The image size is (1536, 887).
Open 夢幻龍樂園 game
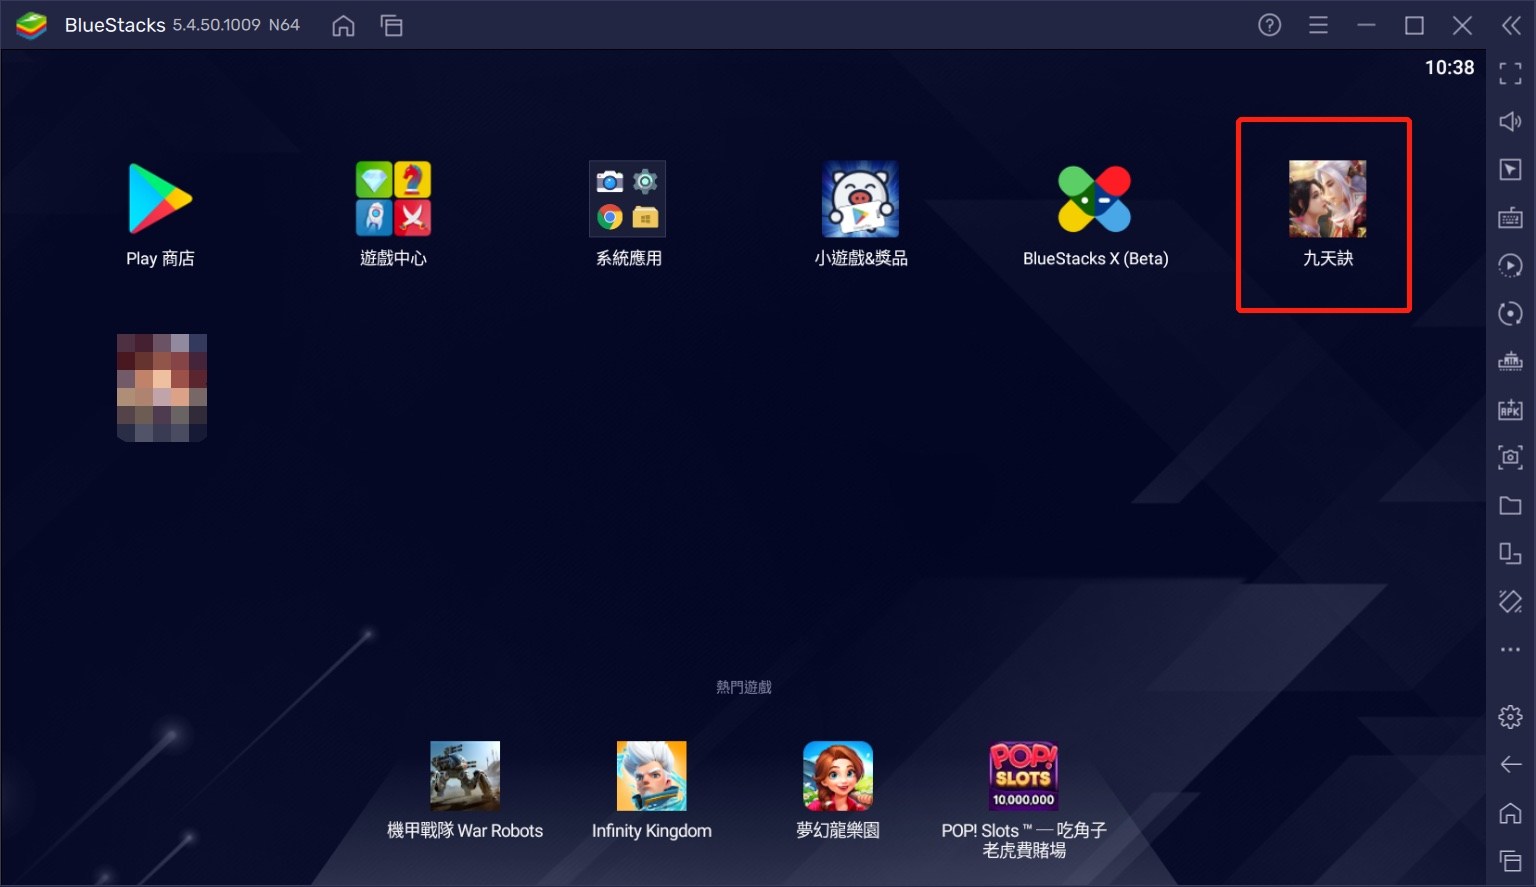click(x=838, y=775)
